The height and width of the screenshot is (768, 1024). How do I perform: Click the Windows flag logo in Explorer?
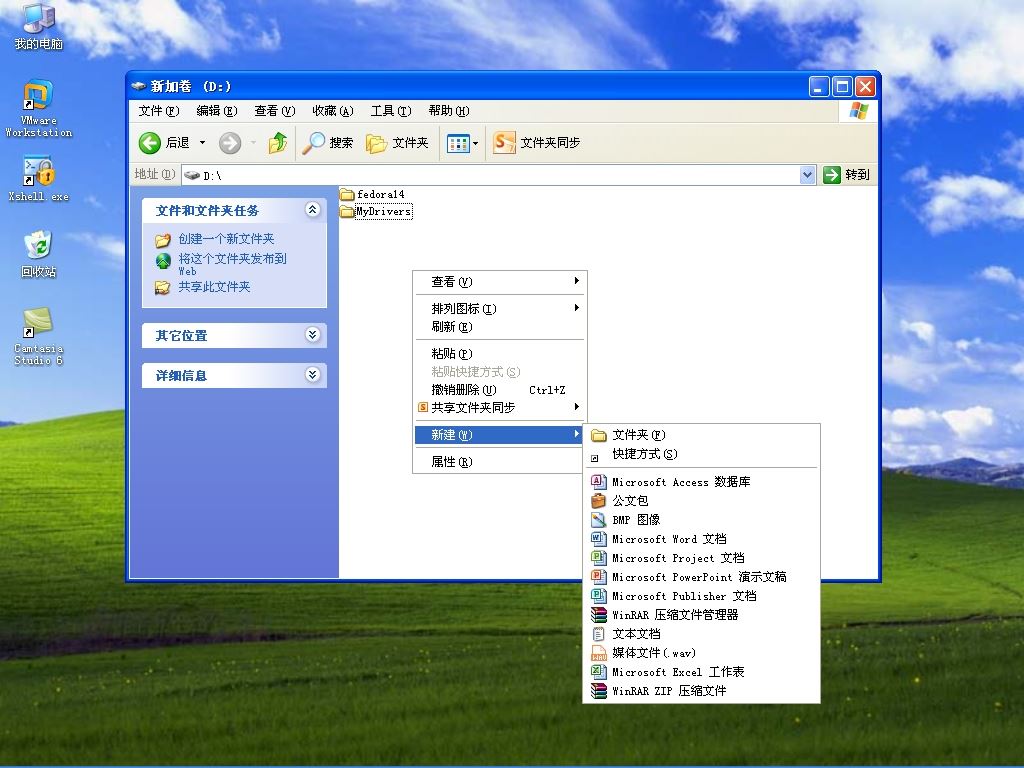coord(858,111)
